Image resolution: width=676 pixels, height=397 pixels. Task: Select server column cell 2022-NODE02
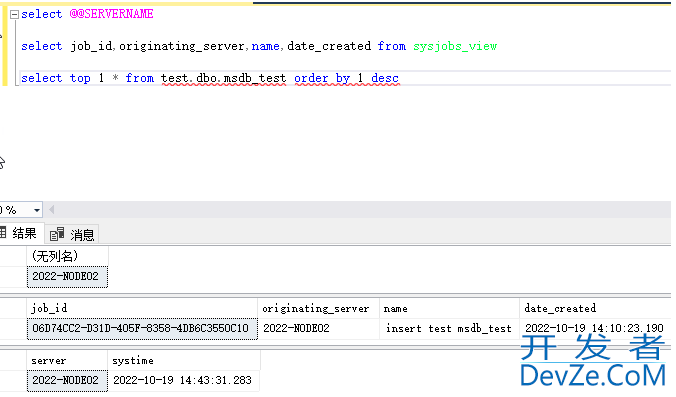[67, 381]
